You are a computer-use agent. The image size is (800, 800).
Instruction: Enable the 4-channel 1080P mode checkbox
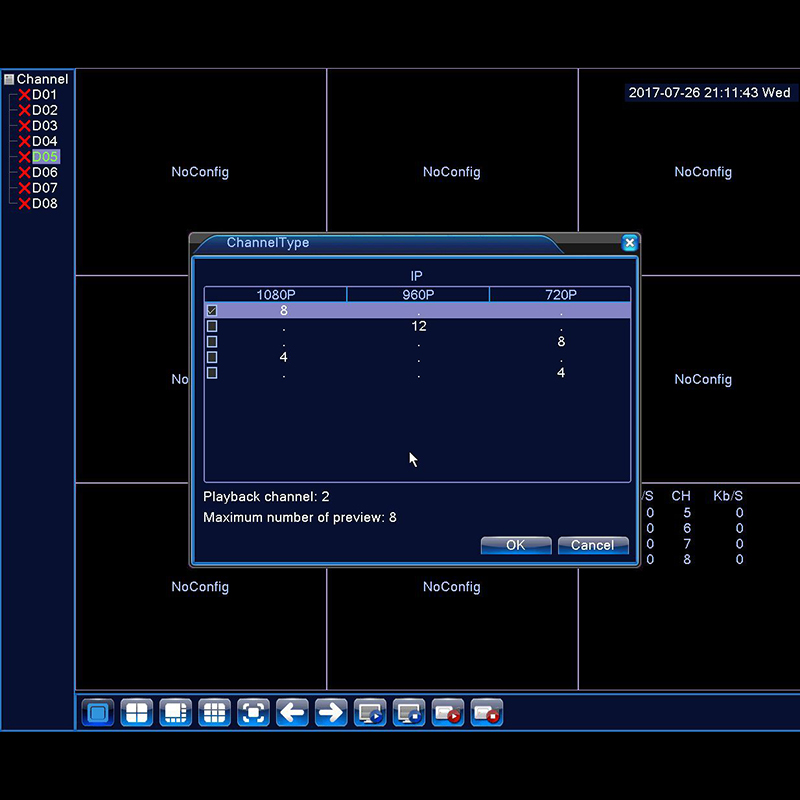click(x=212, y=357)
